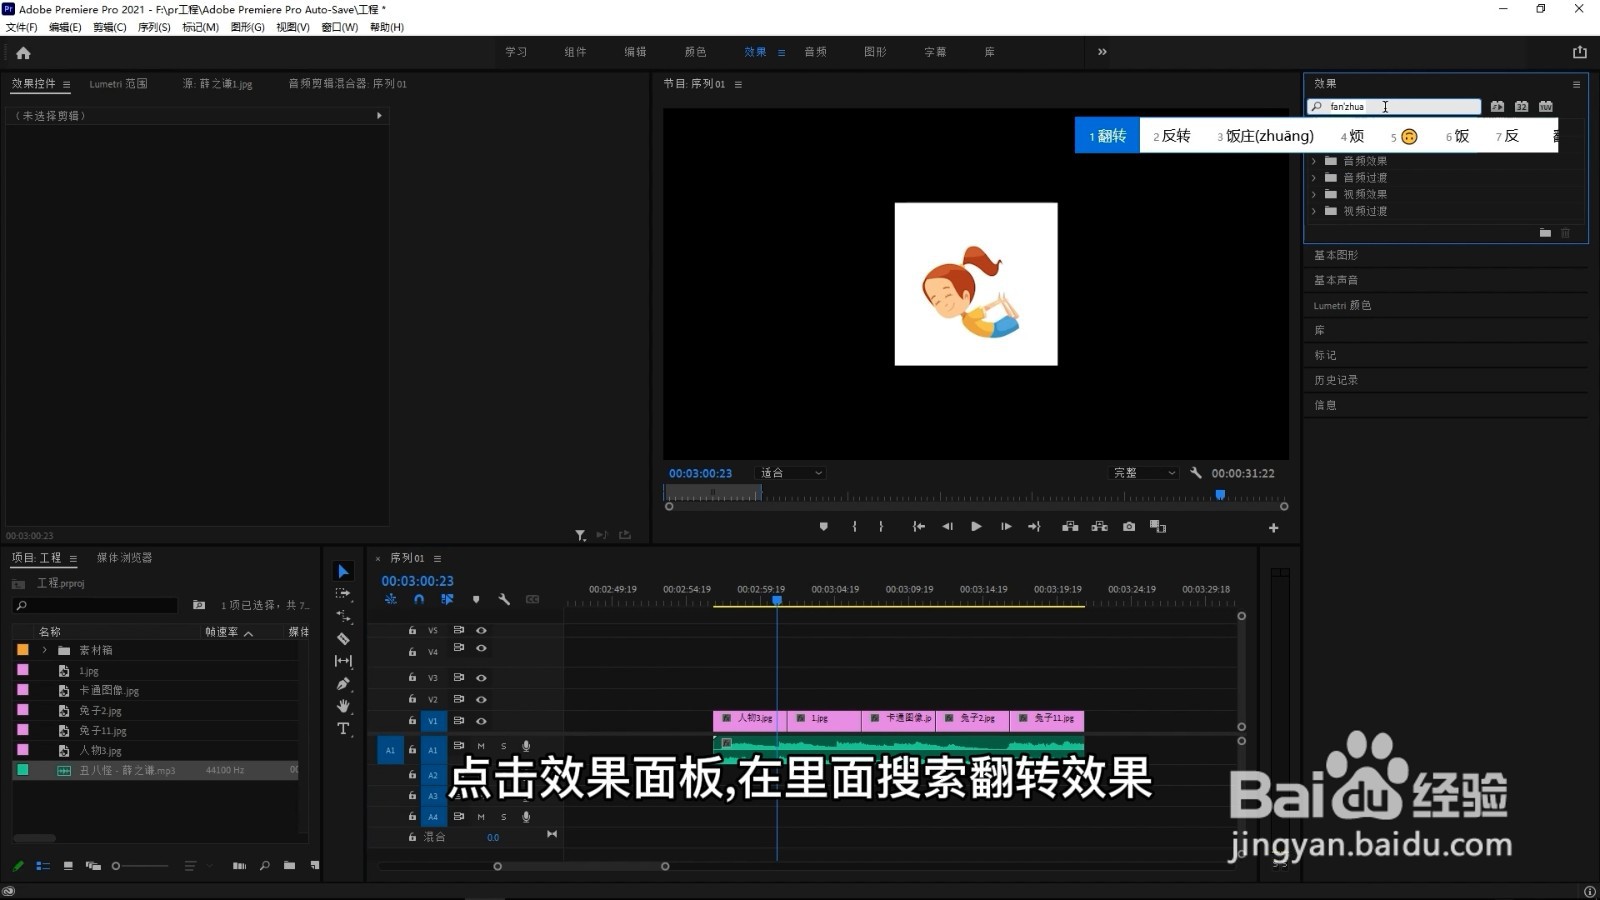This screenshot has height=900, width=1600.
Task: Click the timeline add marker icon
Action: point(476,600)
